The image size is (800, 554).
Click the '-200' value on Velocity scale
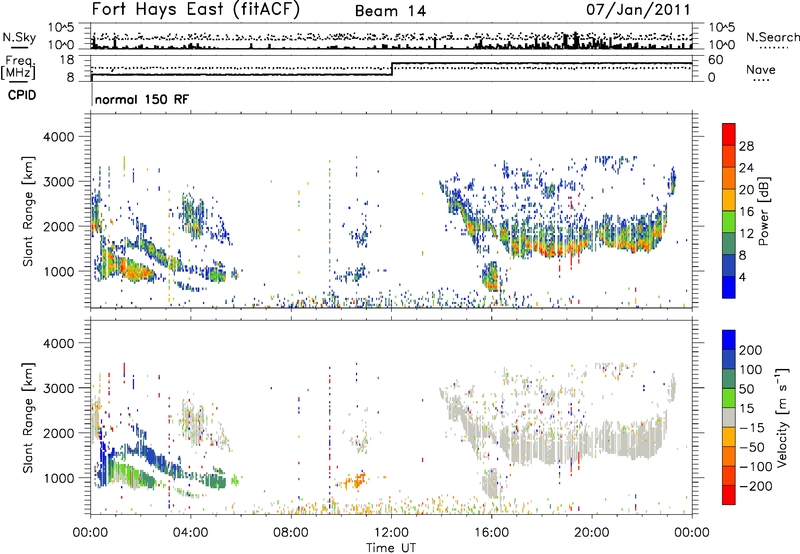tap(756, 486)
